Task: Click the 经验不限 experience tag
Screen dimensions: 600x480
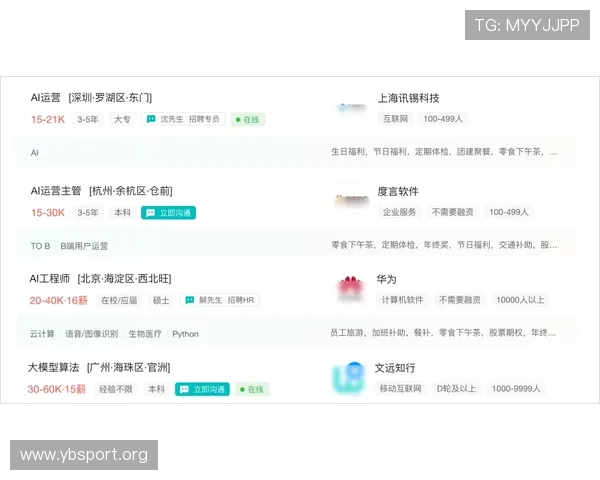Action: (116, 389)
